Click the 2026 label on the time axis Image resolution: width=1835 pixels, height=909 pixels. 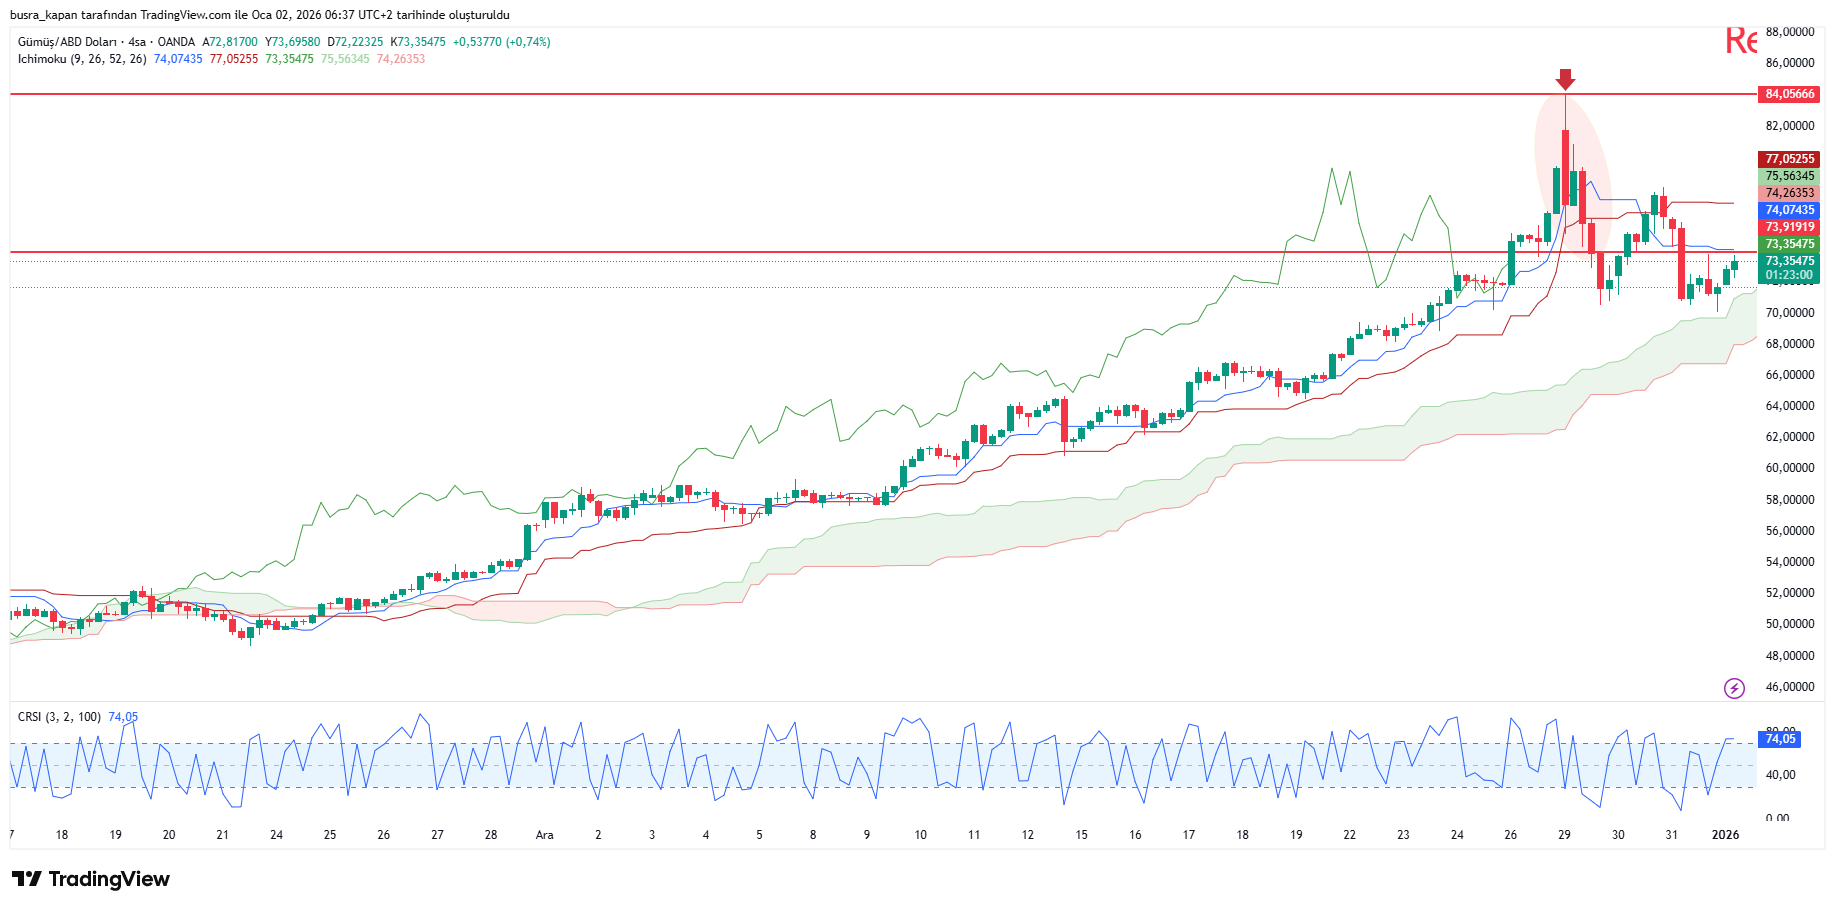1725,835
